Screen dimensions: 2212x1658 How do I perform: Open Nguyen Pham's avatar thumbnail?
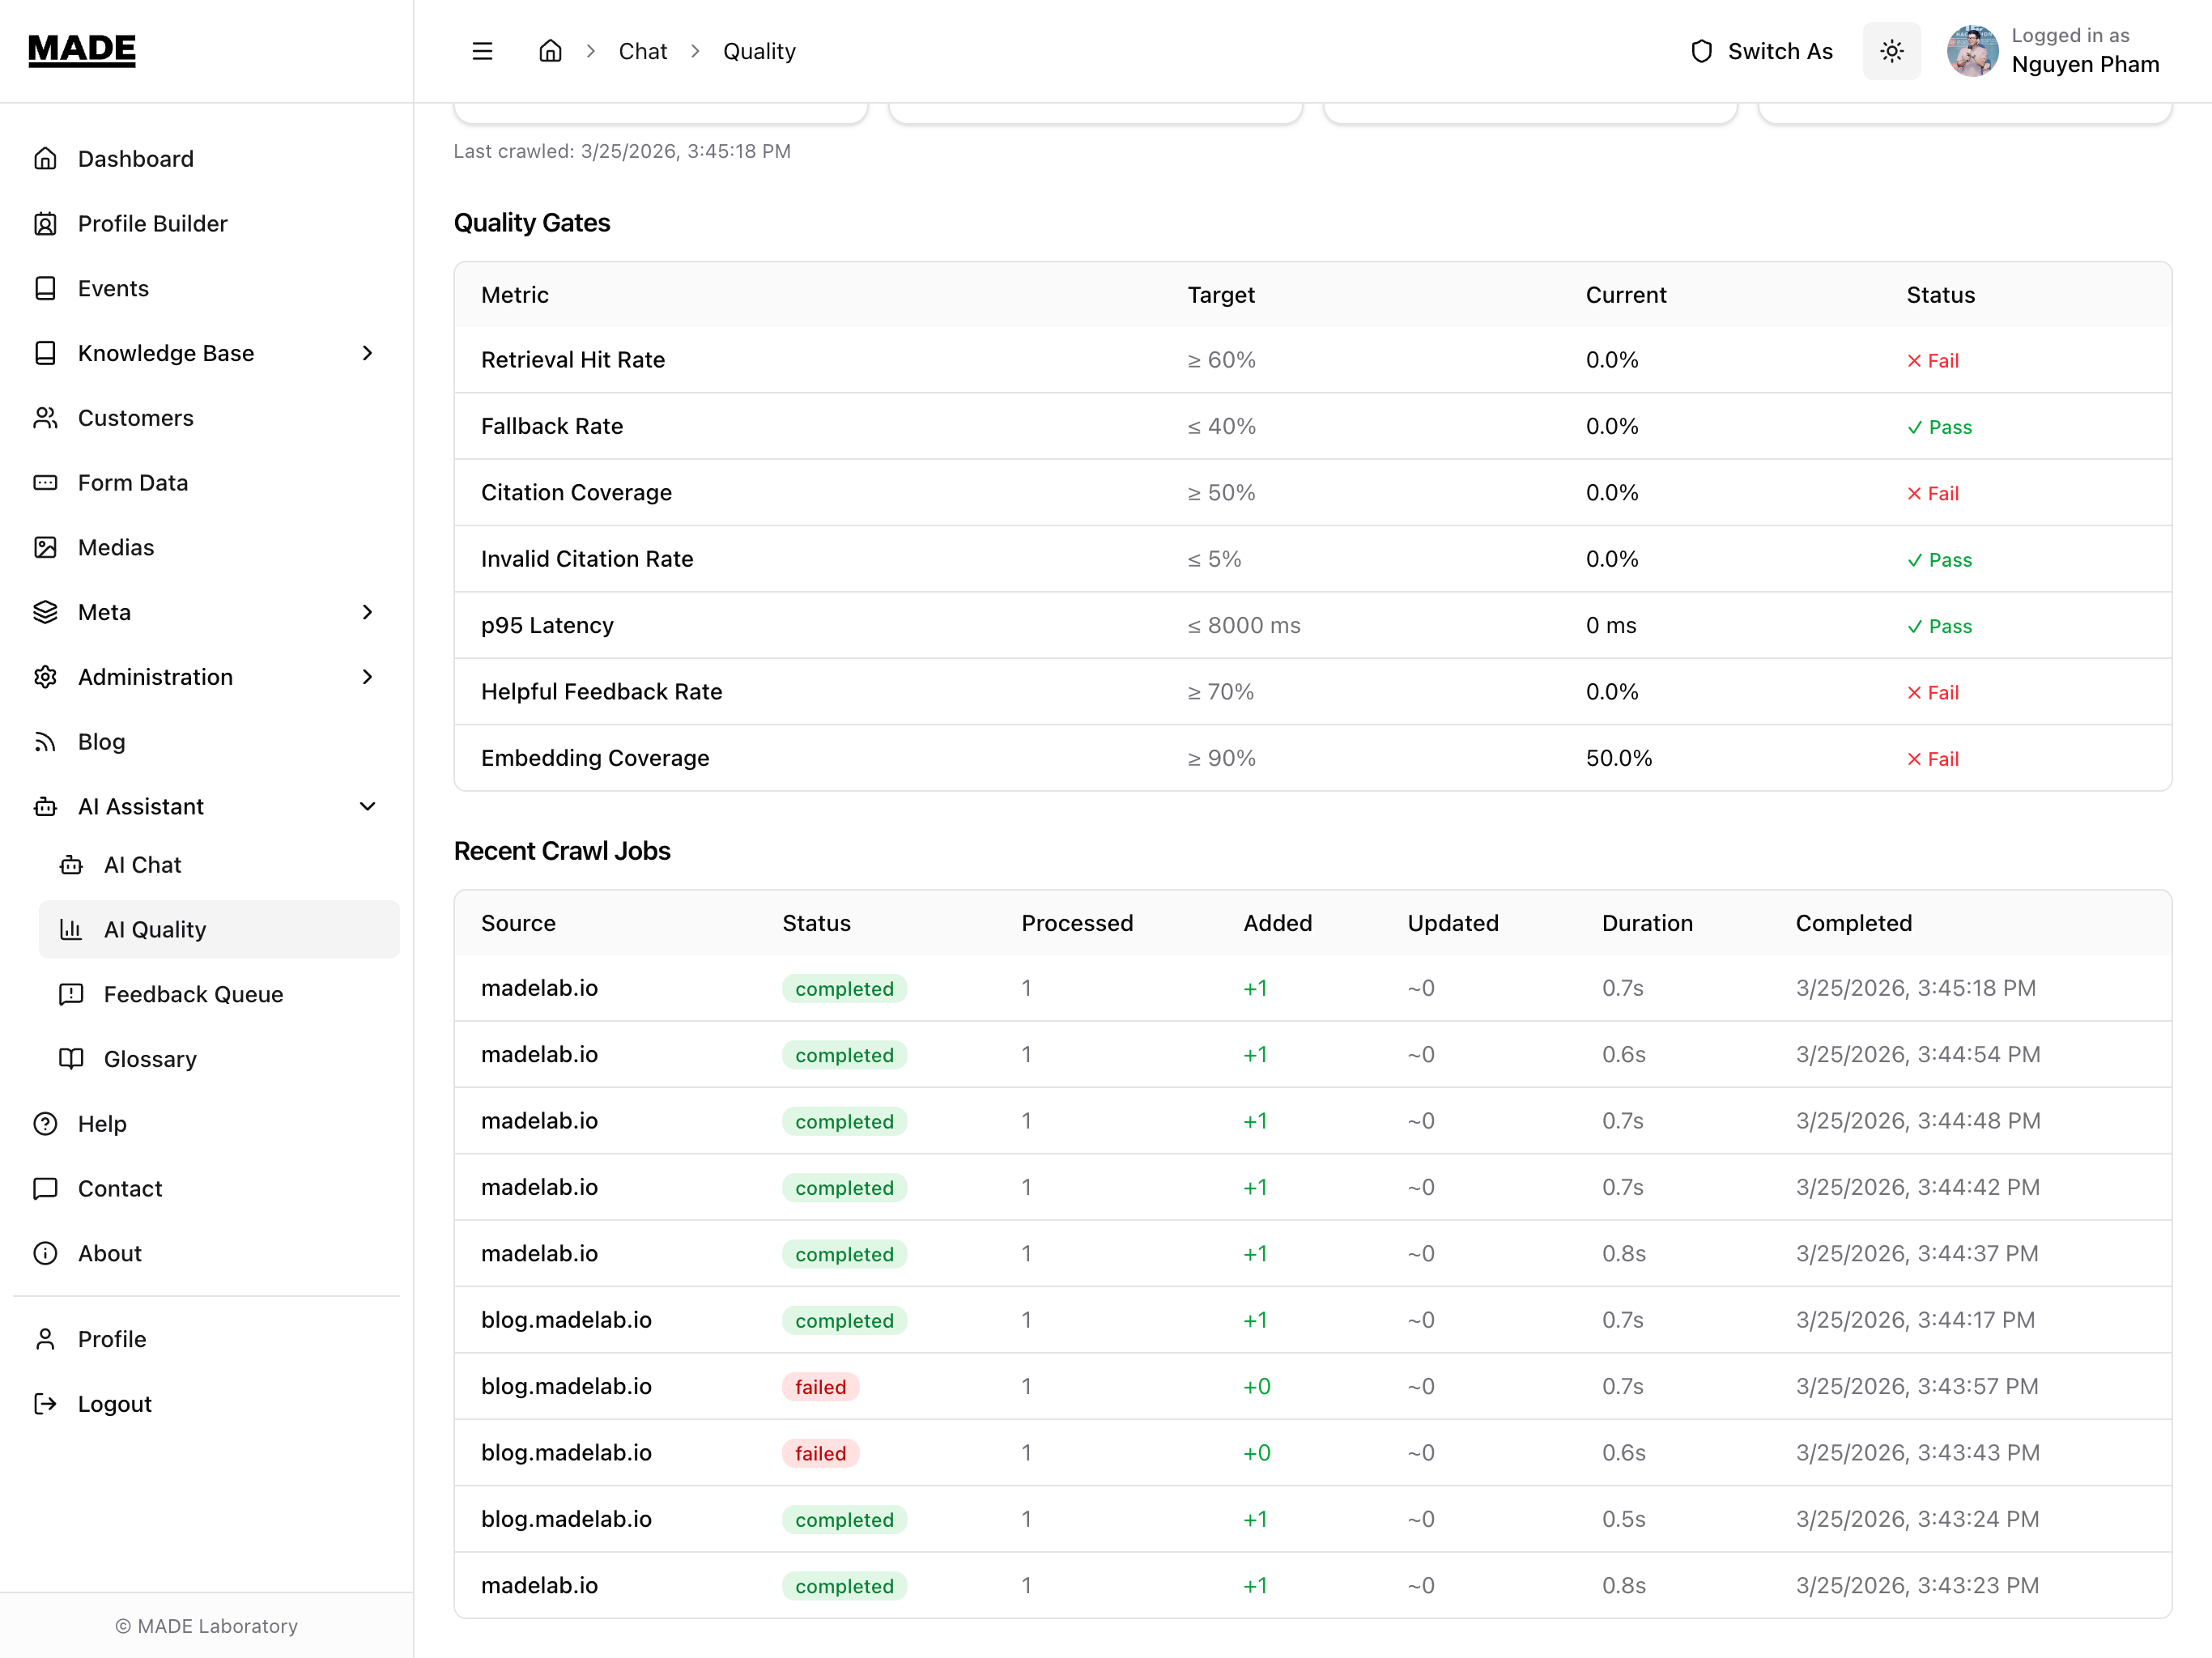1972,51
